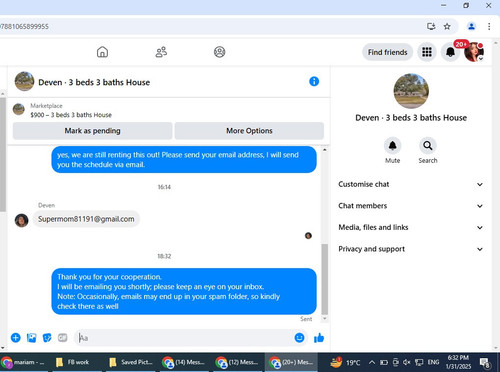Expand Media, files and links section
The image size is (500, 372).
pos(411,227)
